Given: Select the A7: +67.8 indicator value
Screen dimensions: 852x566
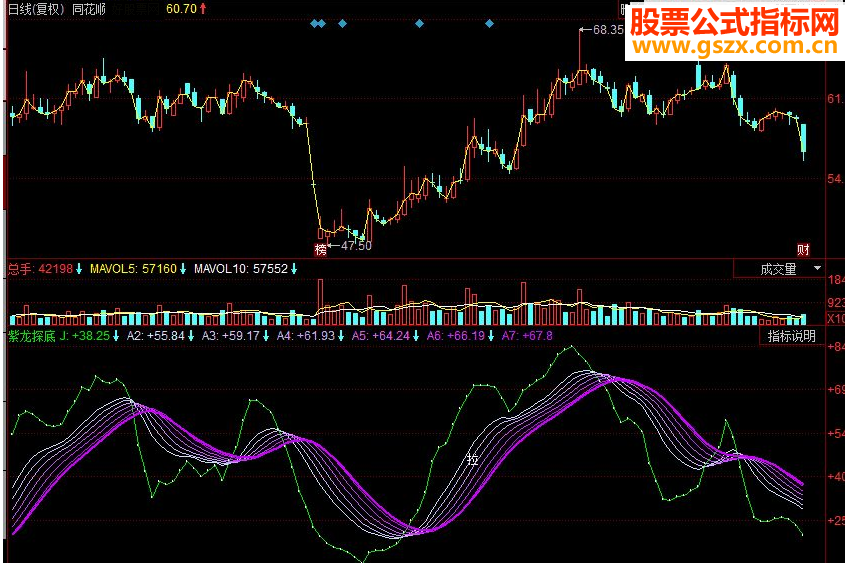Looking at the screenshot, I should click(x=527, y=336).
